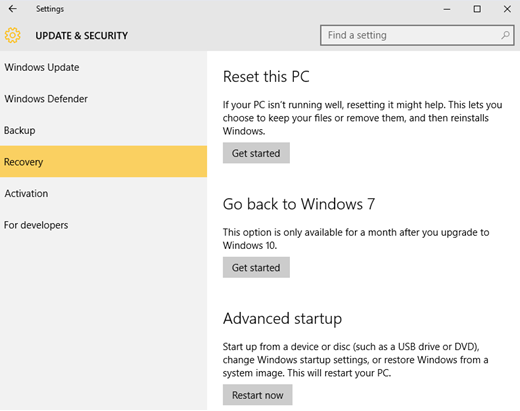Image resolution: width=520 pixels, height=411 pixels.
Task: Select Backup in sidebar
Action: point(103,130)
